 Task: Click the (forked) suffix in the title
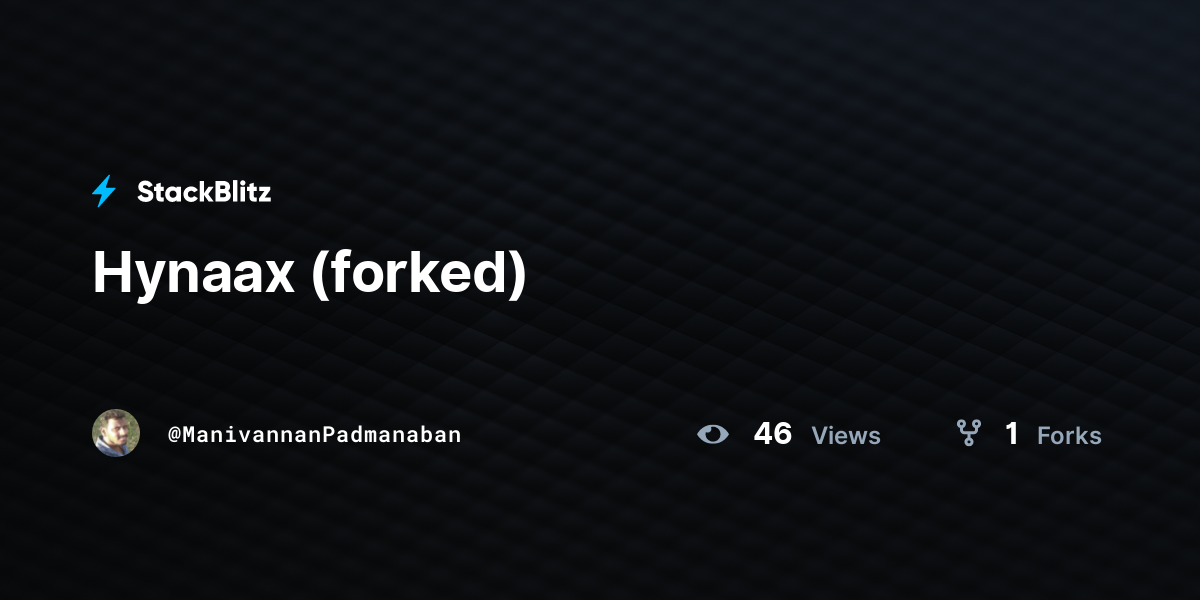tap(419, 272)
